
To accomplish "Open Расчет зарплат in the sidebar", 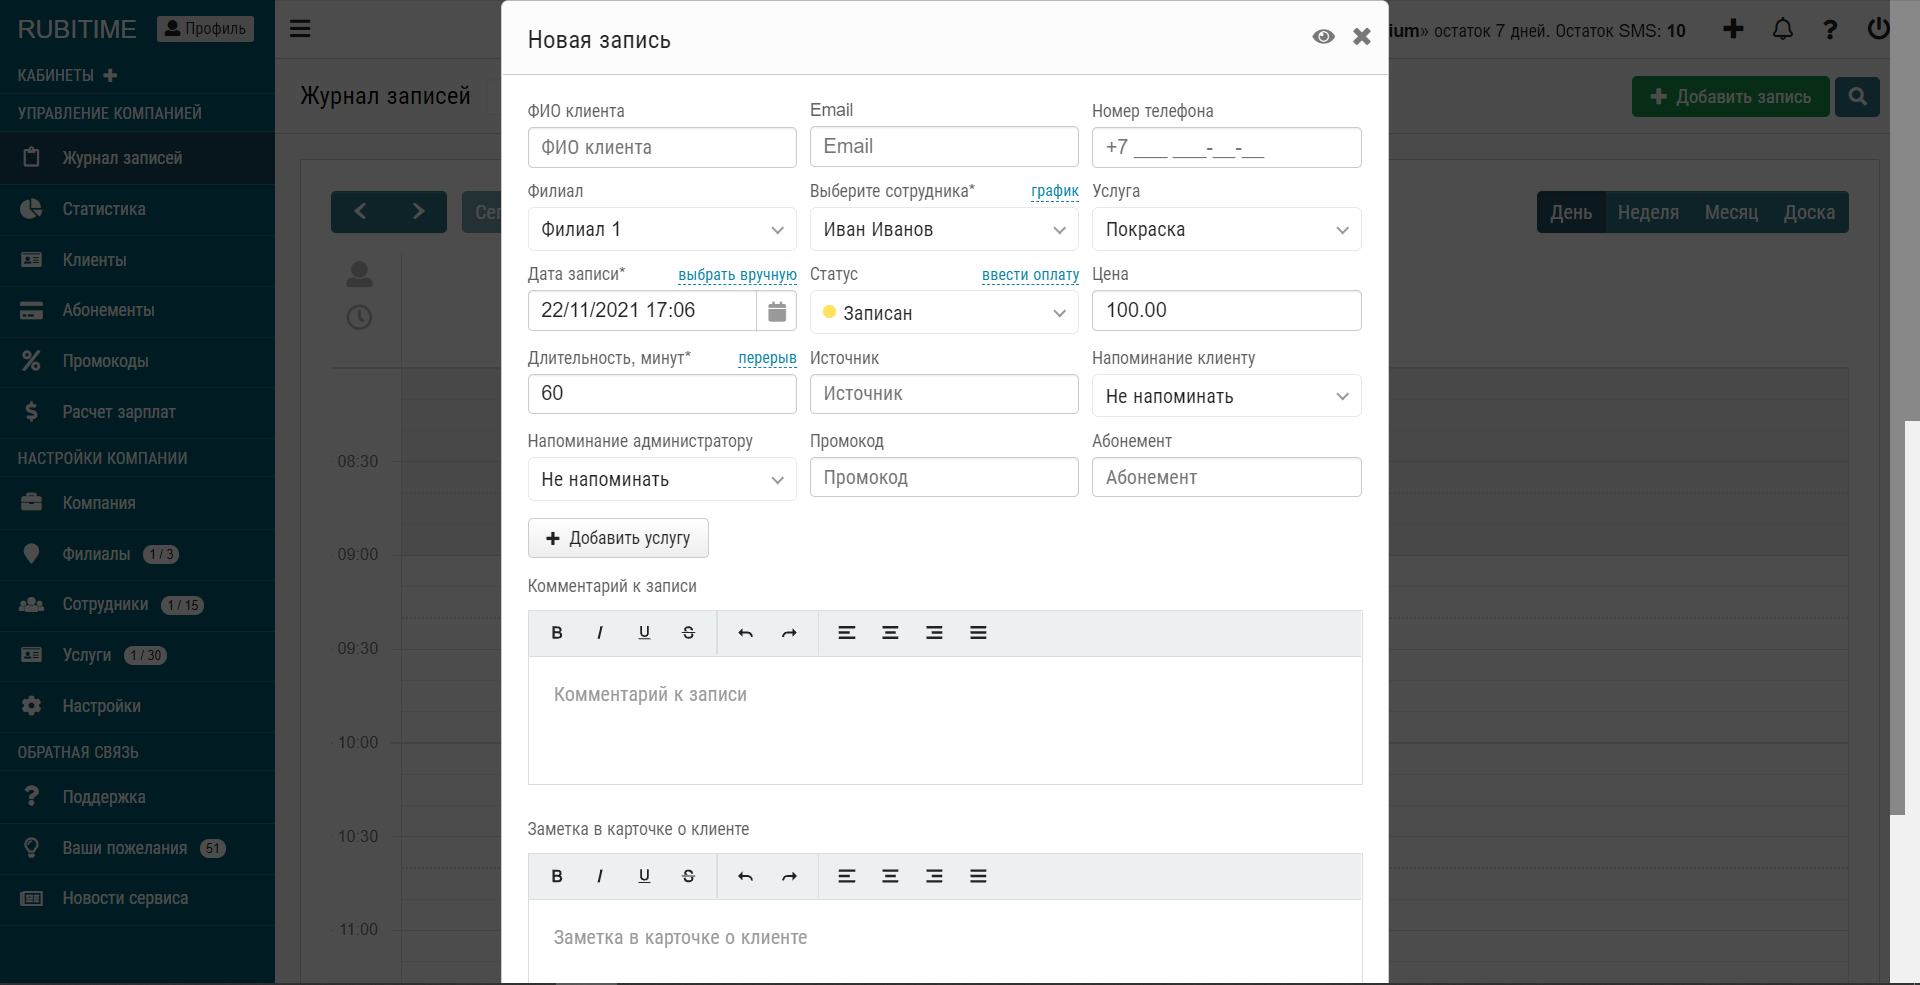I will pos(137,412).
